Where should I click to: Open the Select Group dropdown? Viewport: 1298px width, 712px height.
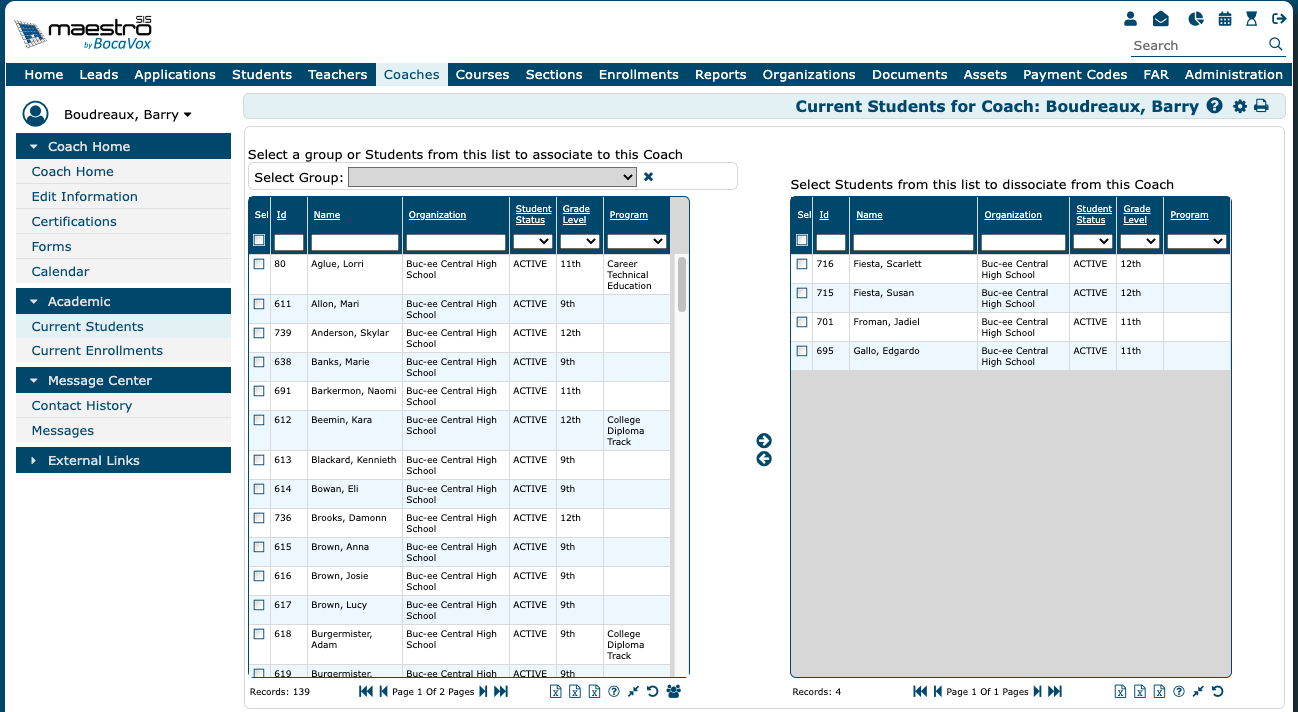click(492, 177)
